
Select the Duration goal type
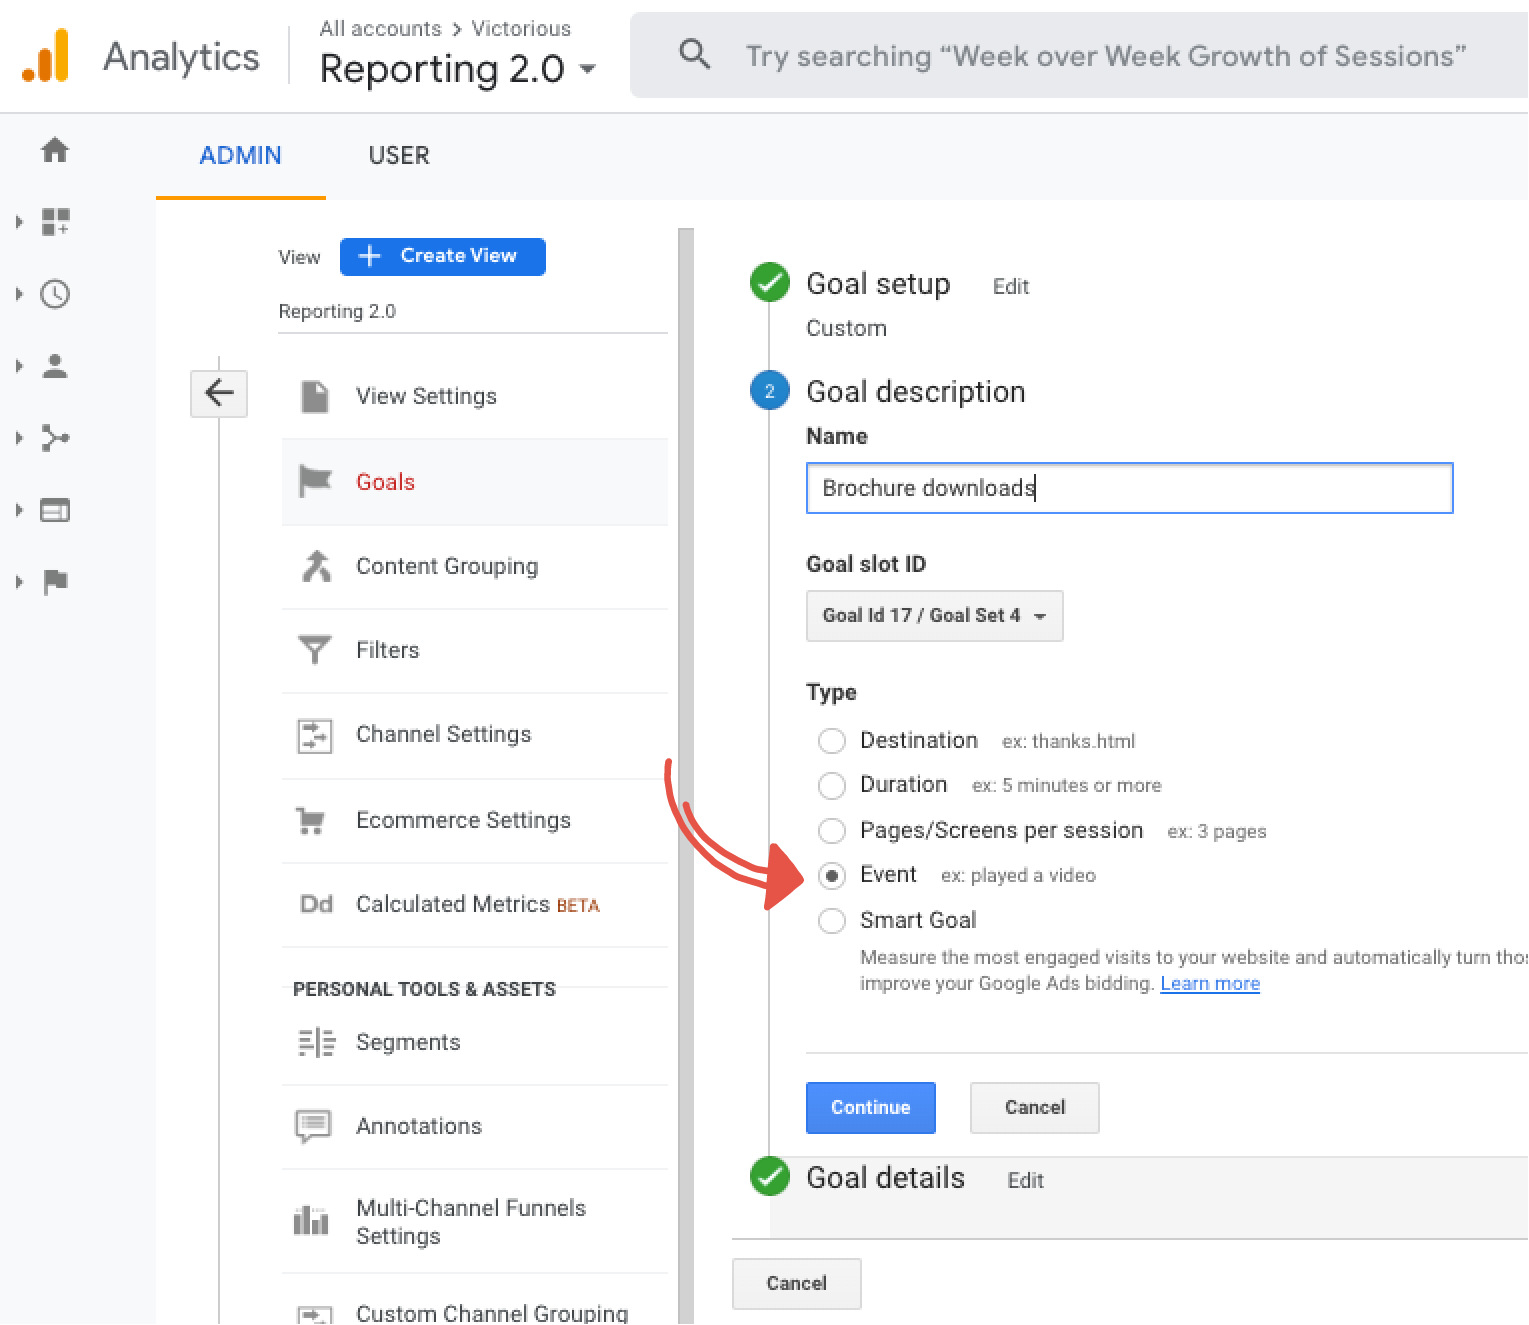click(831, 786)
